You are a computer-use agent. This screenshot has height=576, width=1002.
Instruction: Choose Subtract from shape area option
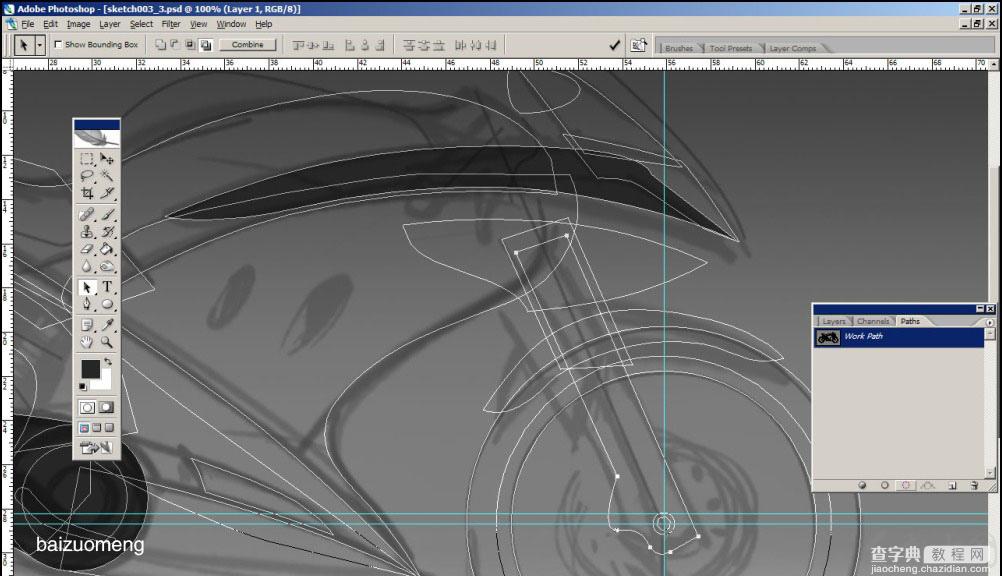click(x=175, y=45)
